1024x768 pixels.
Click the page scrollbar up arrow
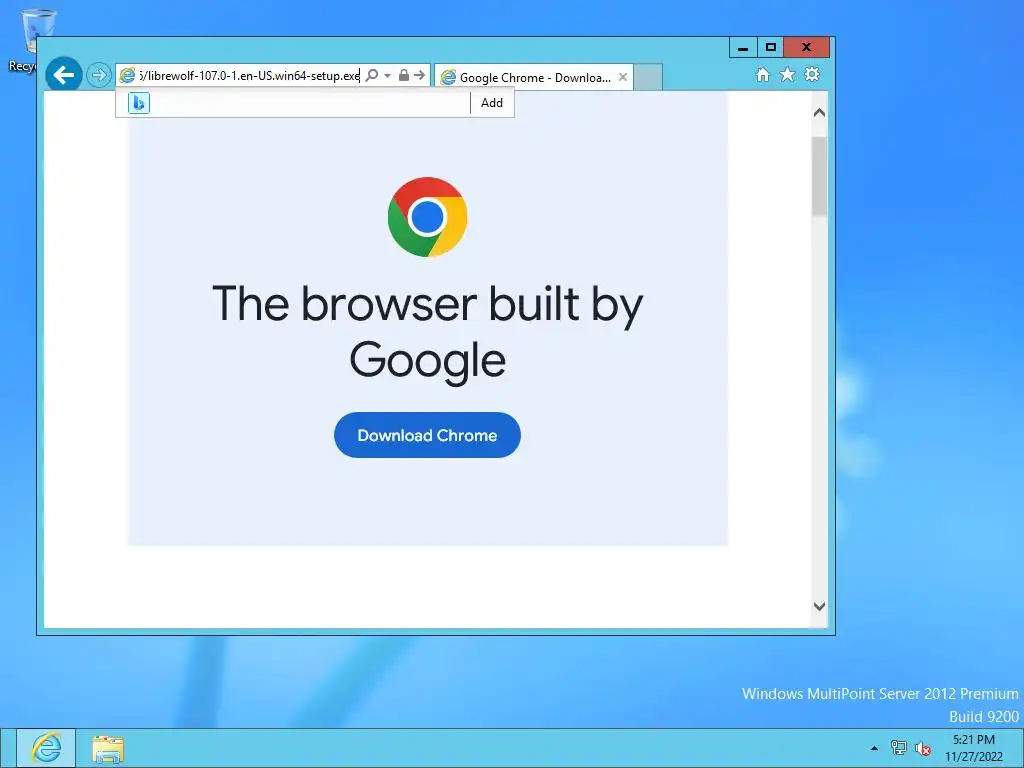(819, 113)
